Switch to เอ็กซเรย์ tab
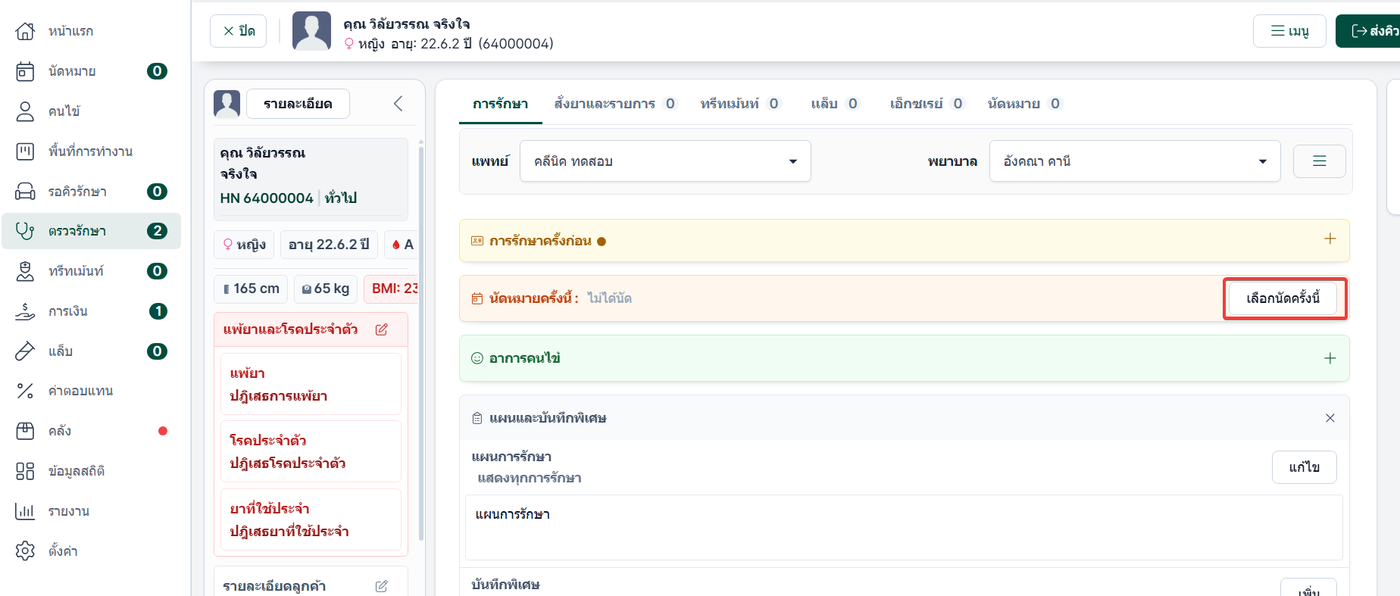The height and width of the screenshot is (596, 1400). tap(927, 103)
